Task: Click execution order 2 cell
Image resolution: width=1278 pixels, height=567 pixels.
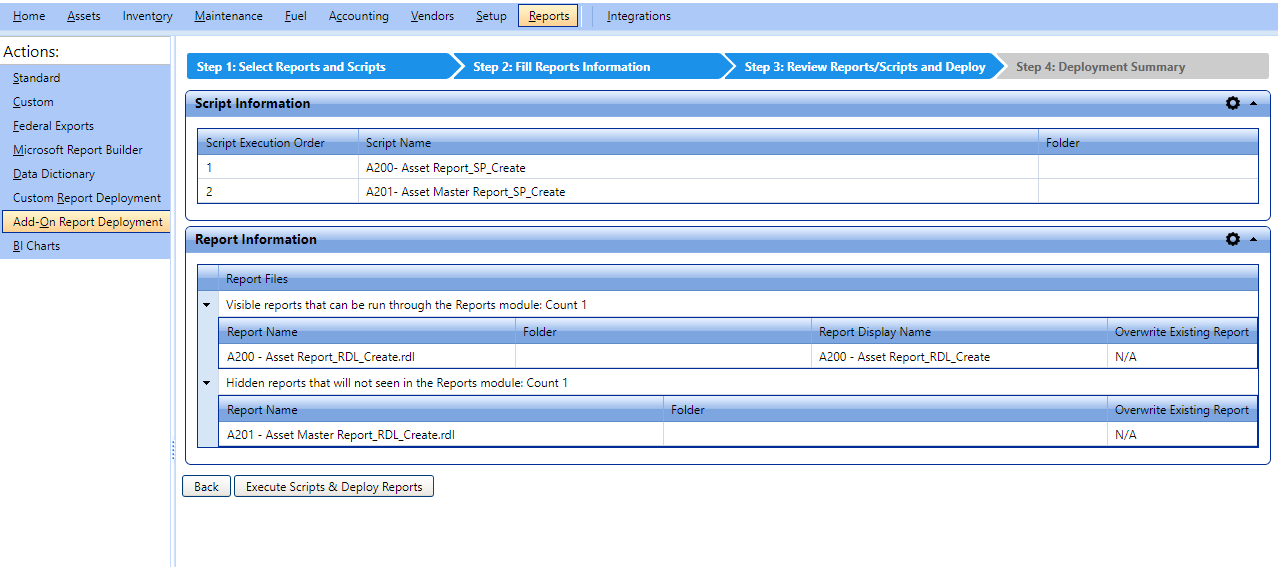Action: (x=278, y=191)
